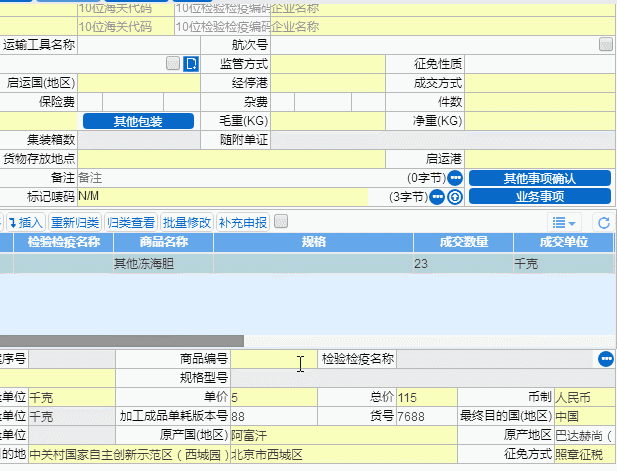Screen dimensions: 617x471
Task: Toggle the checkbox at the end of 航次号 row
Action: (x=605, y=44)
